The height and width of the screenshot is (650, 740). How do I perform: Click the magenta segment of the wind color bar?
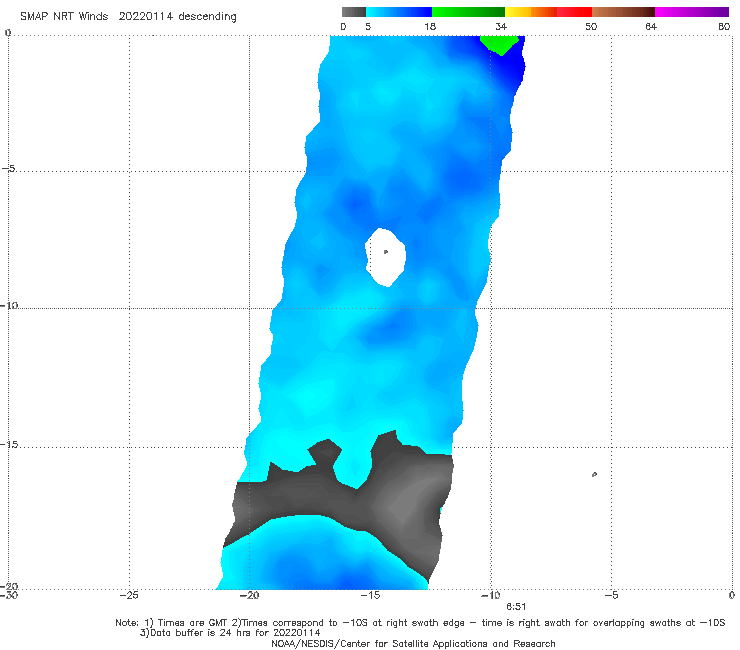[692, 12]
